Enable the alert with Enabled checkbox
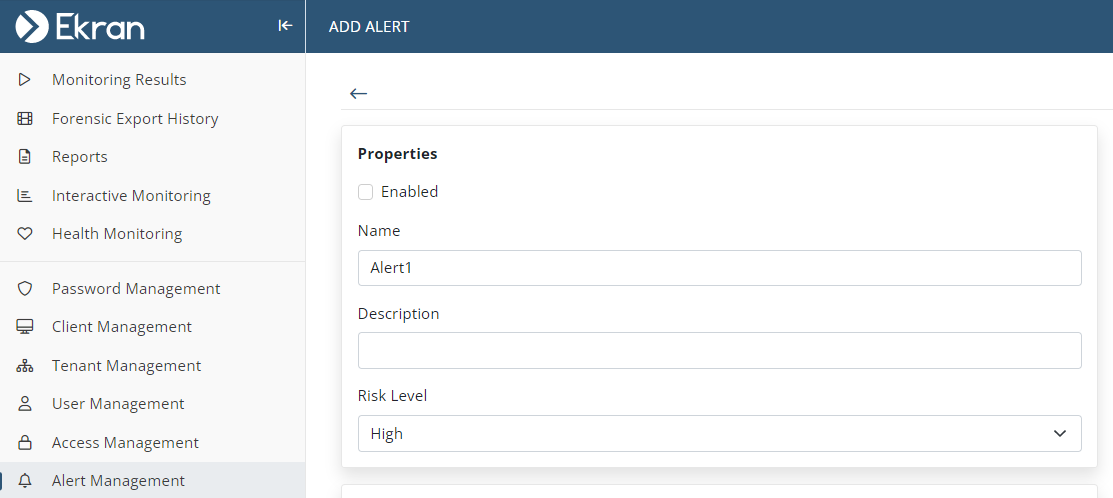The width and height of the screenshot is (1113, 498). coord(366,192)
